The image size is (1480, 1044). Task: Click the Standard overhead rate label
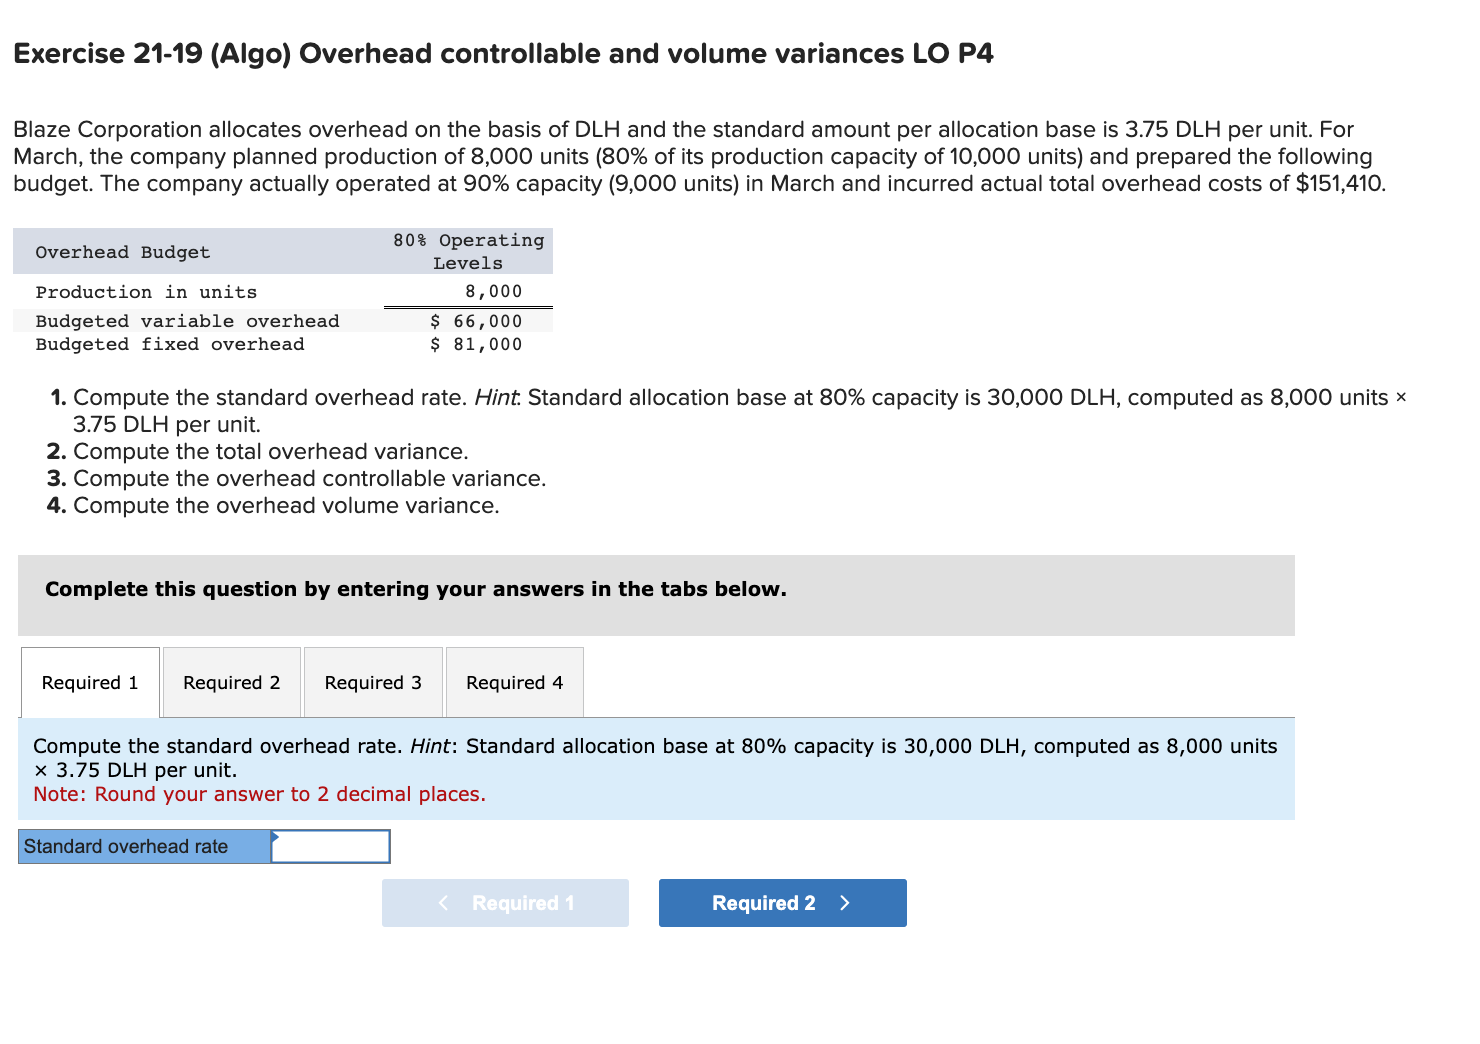[124, 846]
